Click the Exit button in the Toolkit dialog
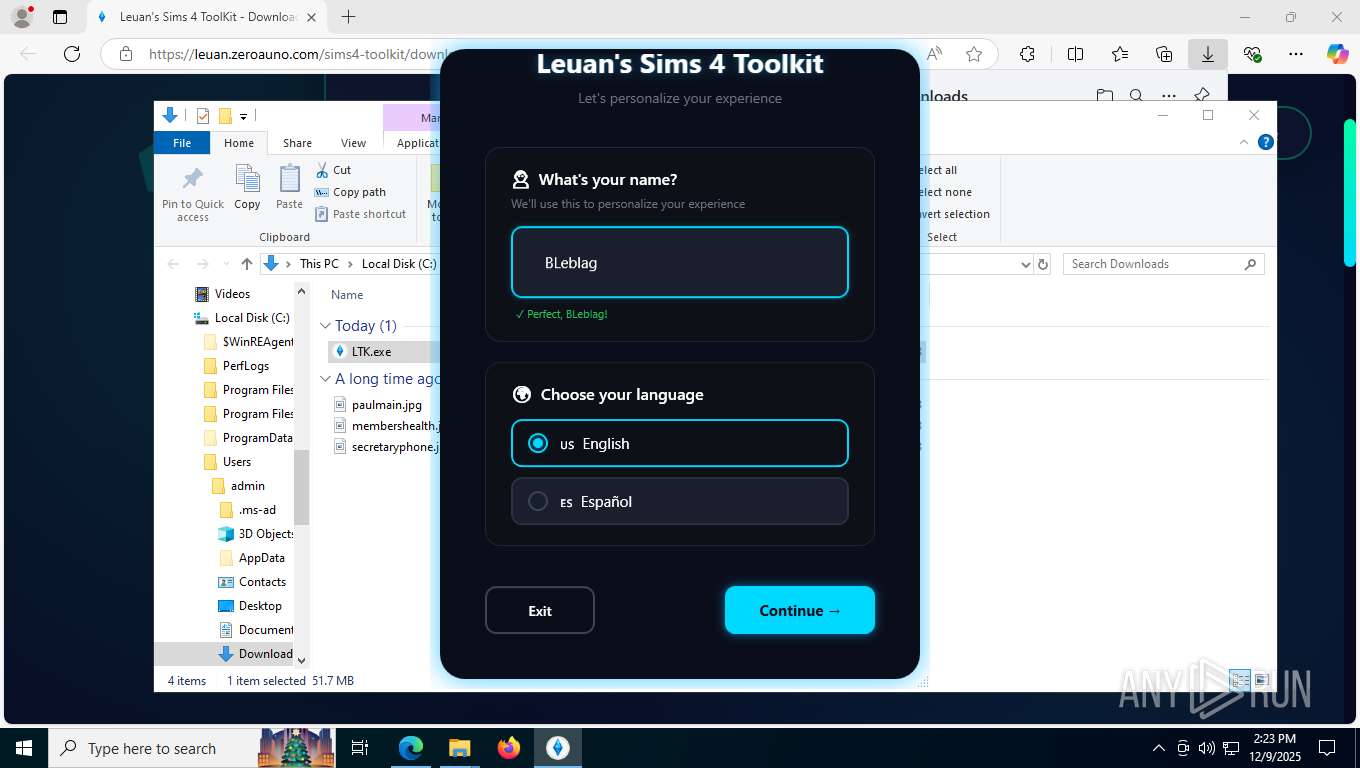Image resolution: width=1360 pixels, height=768 pixels. click(540, 610)
